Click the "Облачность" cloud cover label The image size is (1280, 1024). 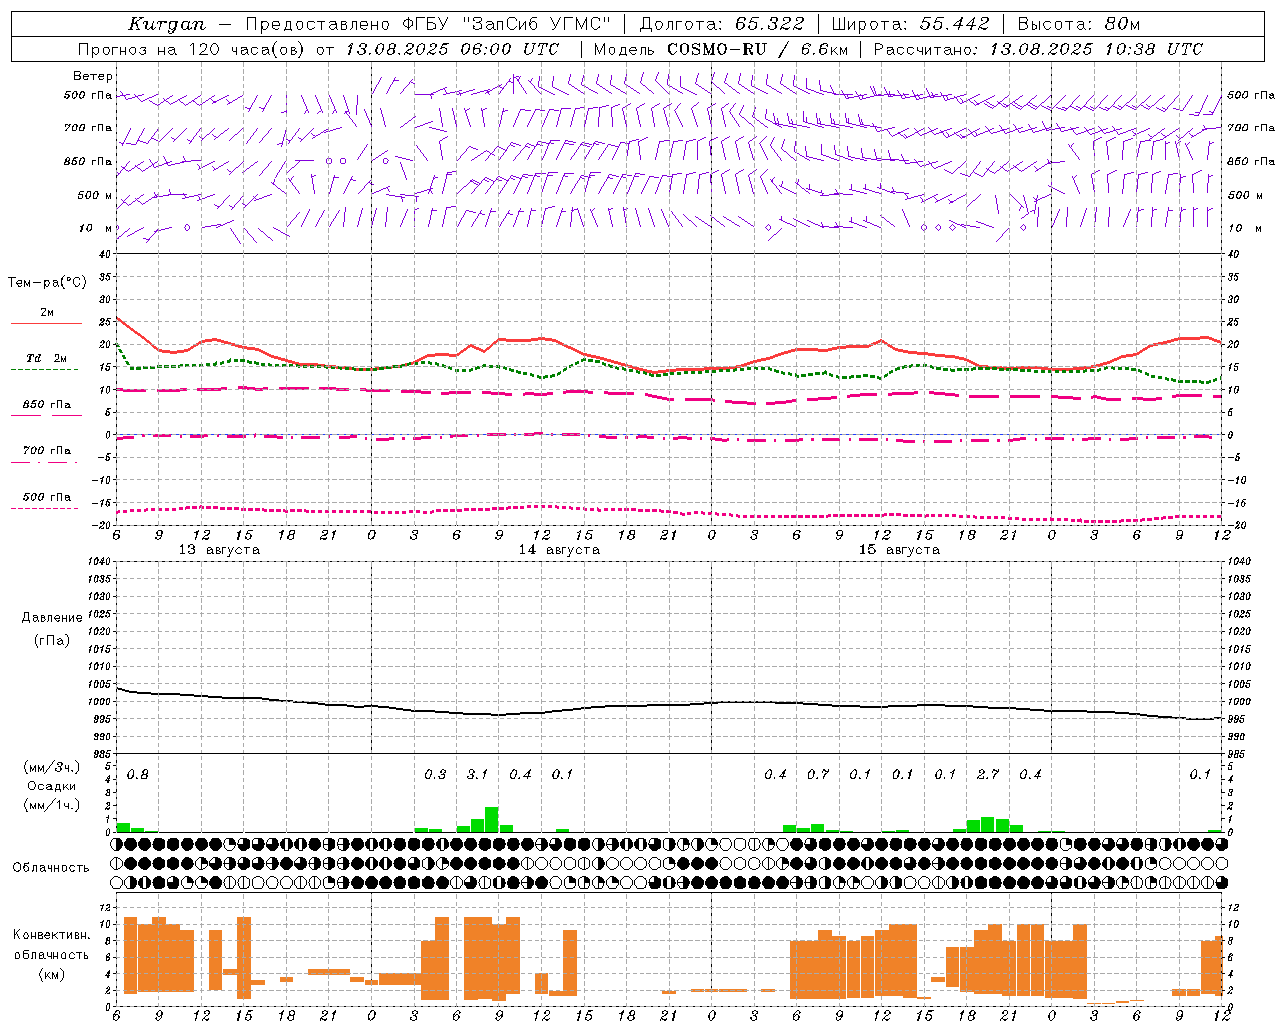51,868
